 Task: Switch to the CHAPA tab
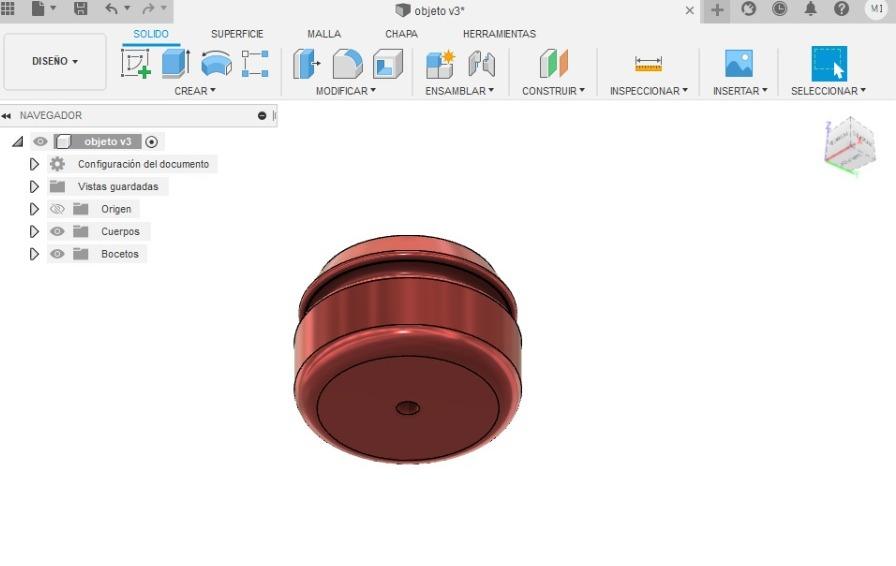tap(401, 34)
